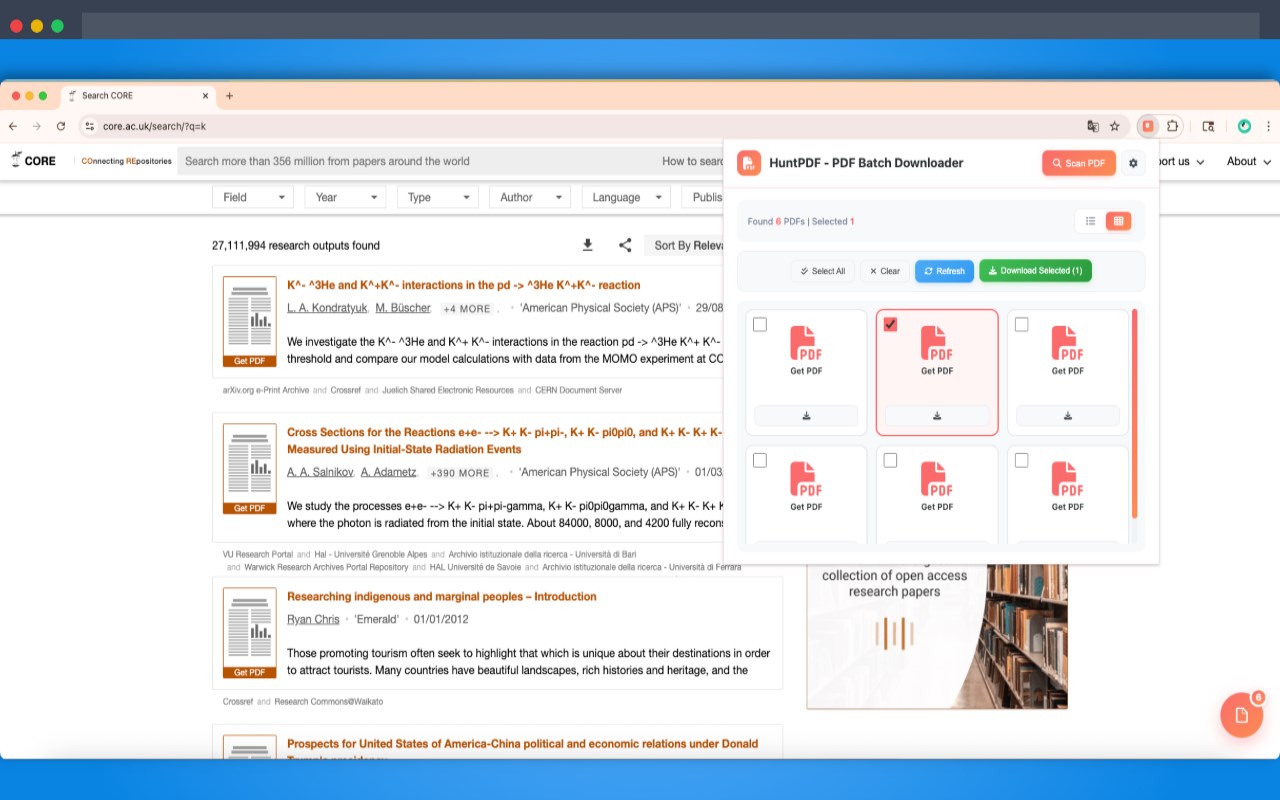Open 'Cross Sections for the Reactions' paper title
Image resolution: width=1280 pixels, height=800 pixels.
(x=504, y=441)
